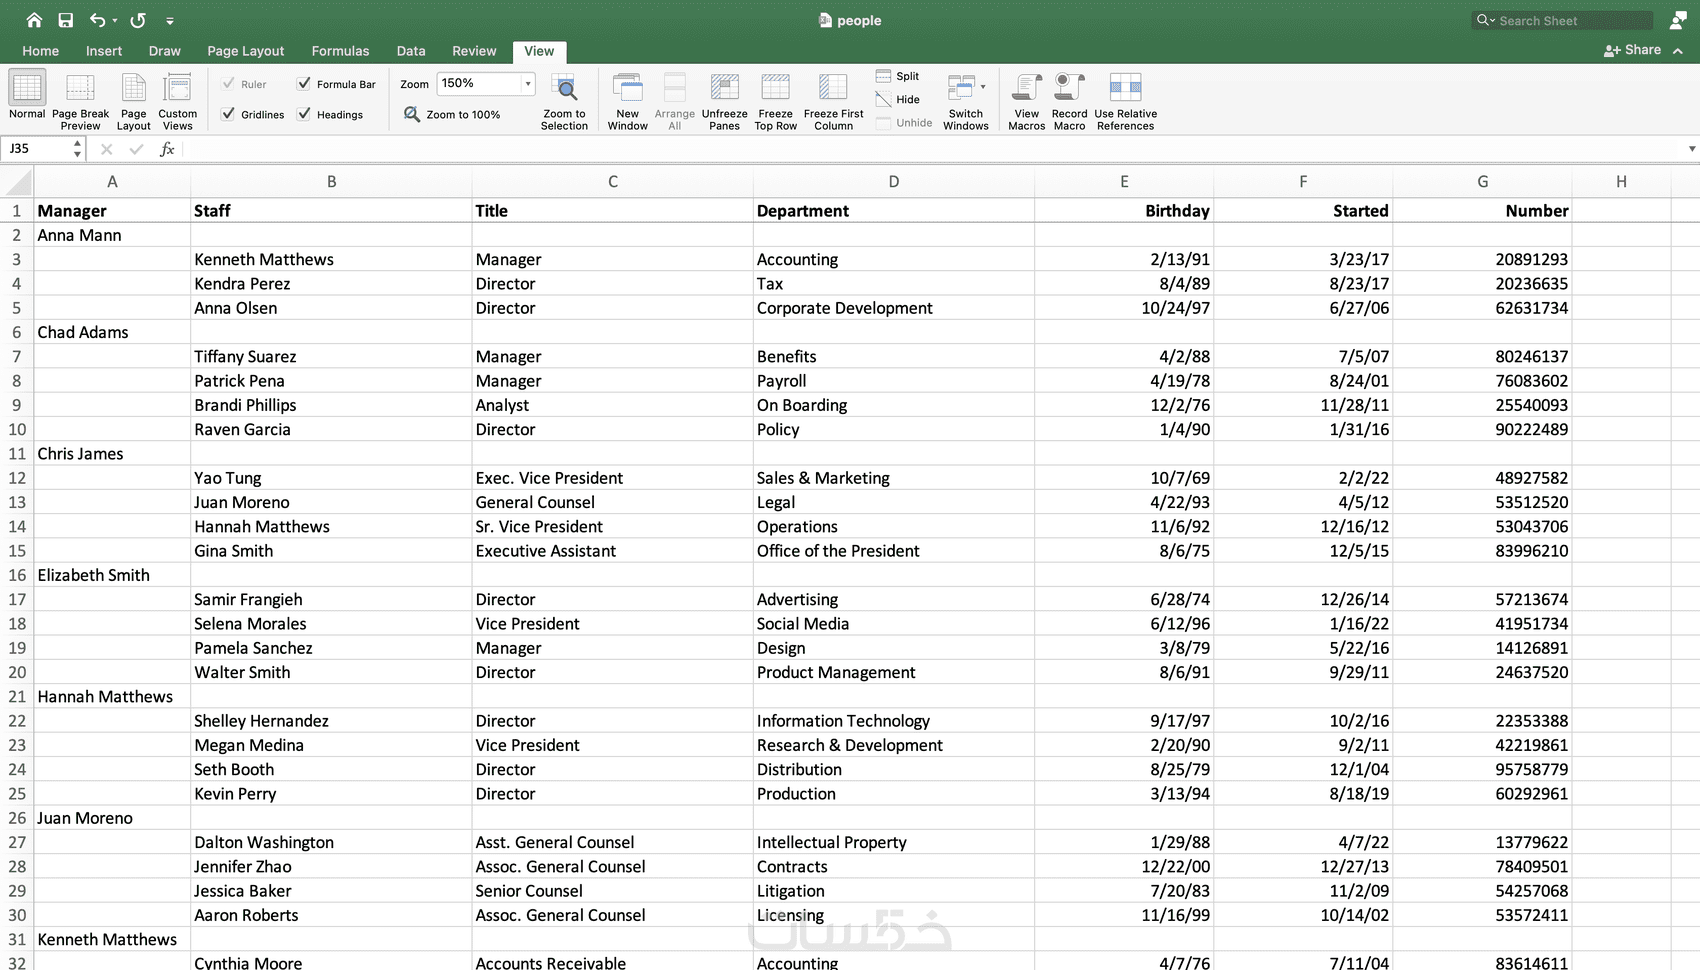Viewport: 1700px width, 970px height.
Task: Start Record Macro
Action: coord(1069,101)
